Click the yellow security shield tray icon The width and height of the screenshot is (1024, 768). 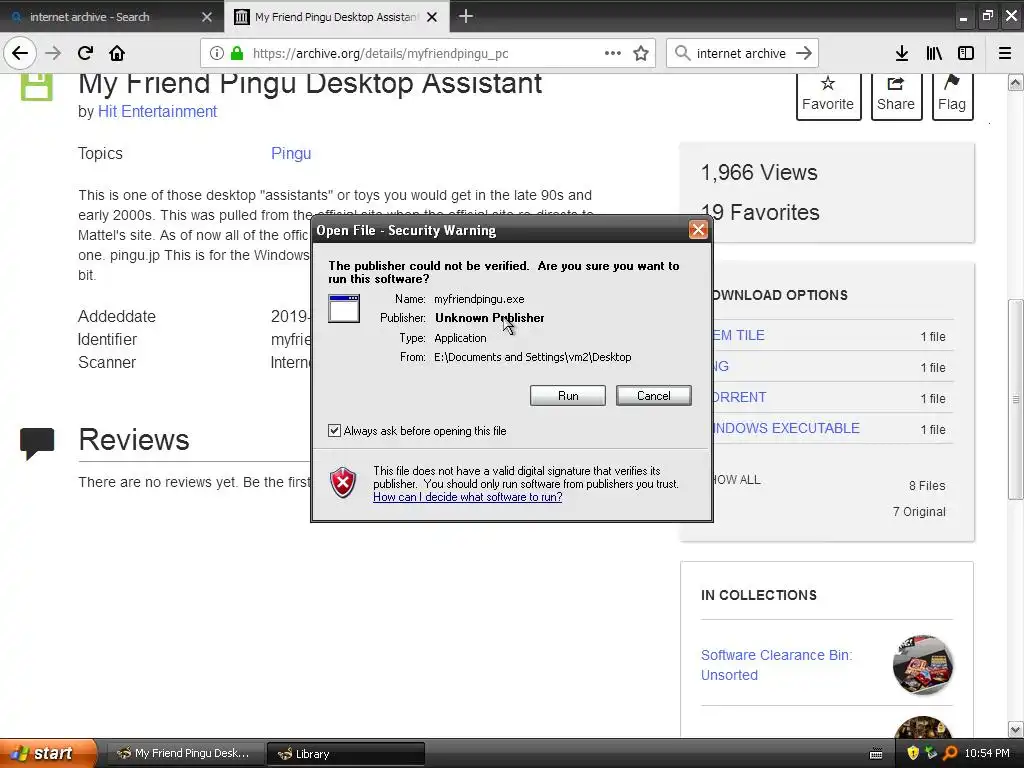coord(913,754)
